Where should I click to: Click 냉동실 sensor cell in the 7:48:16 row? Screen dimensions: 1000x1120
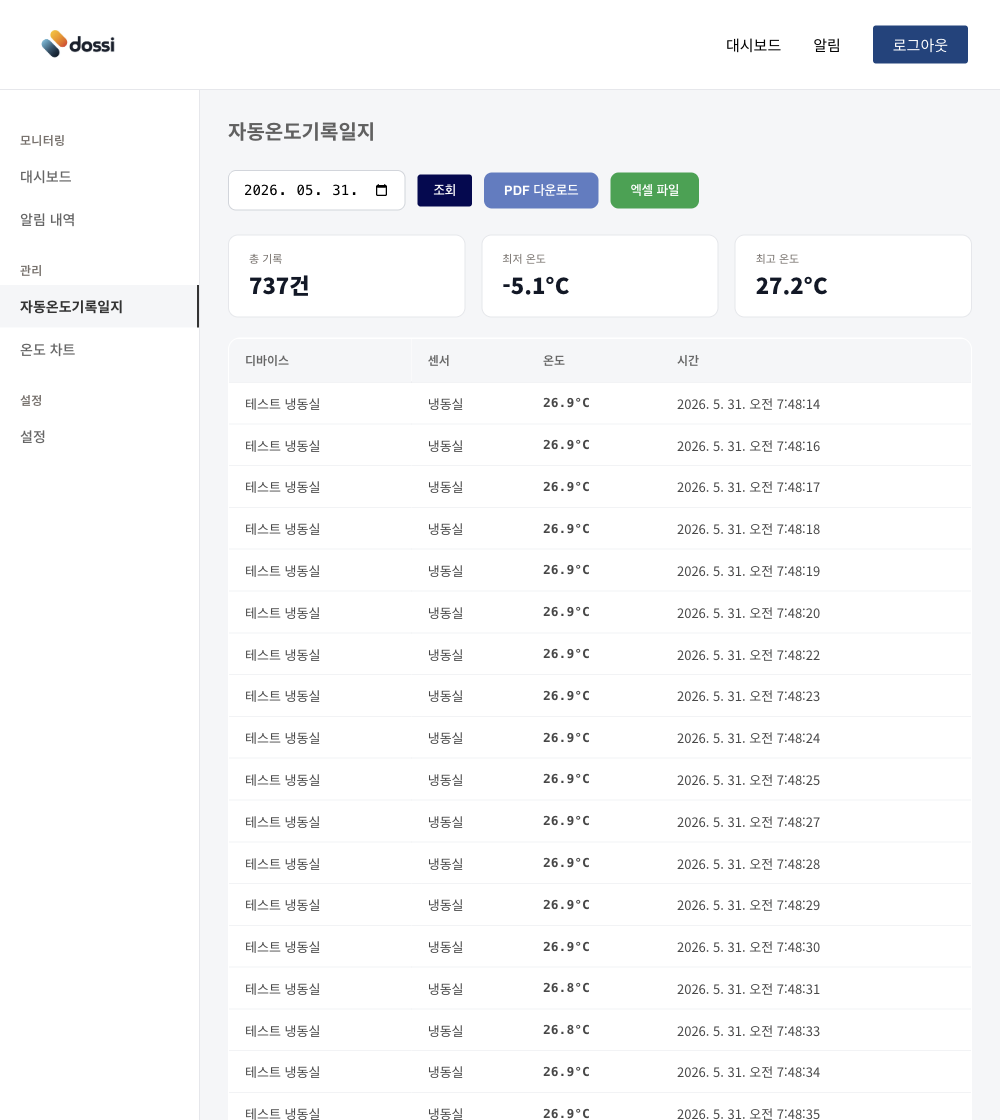click(x=446, y=446)
